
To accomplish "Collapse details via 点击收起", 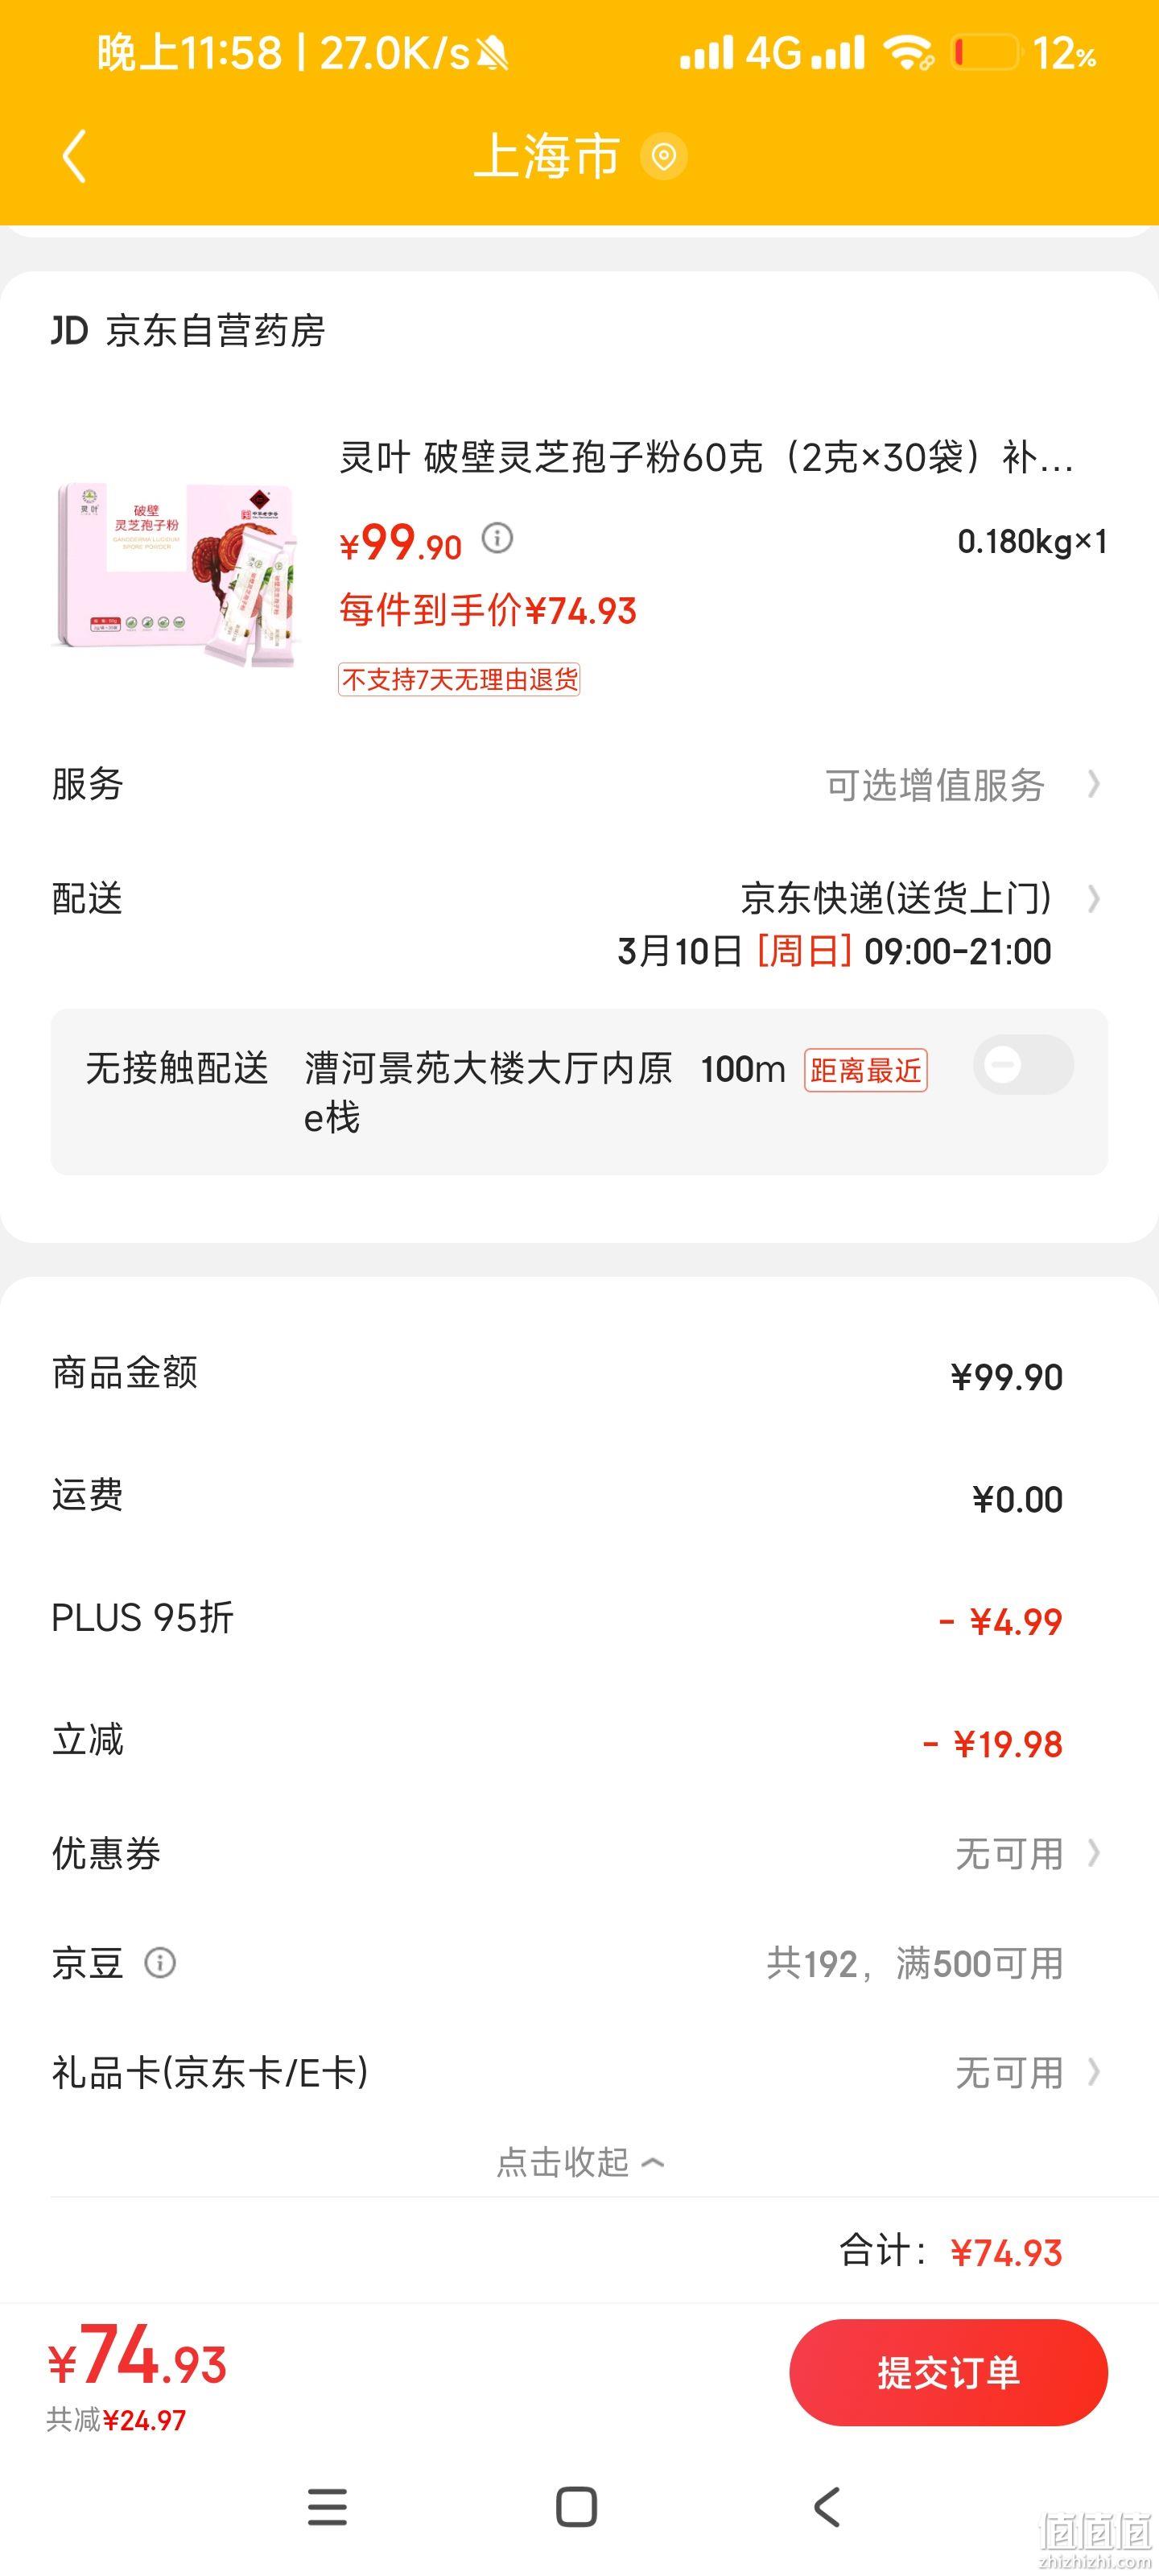I will coord(580,2162).
